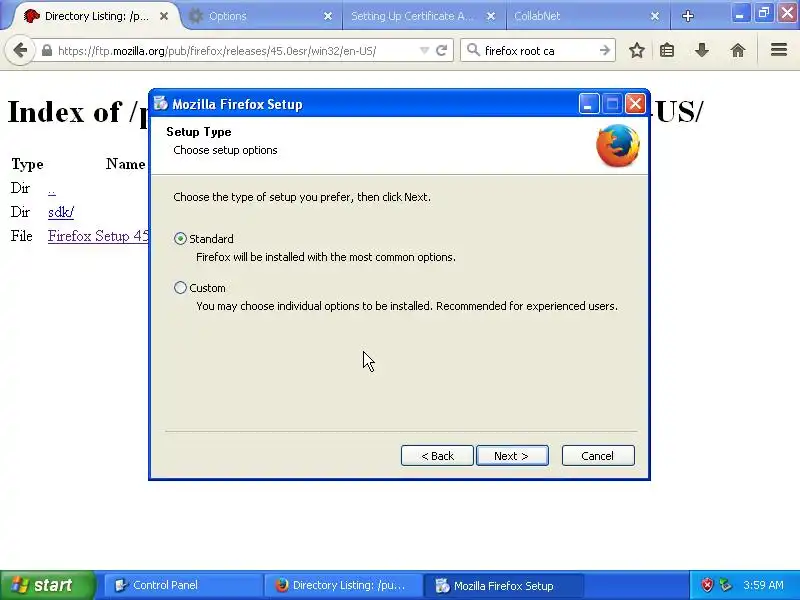Click the safely remove hardware tray icon

[x=726, y=585]
